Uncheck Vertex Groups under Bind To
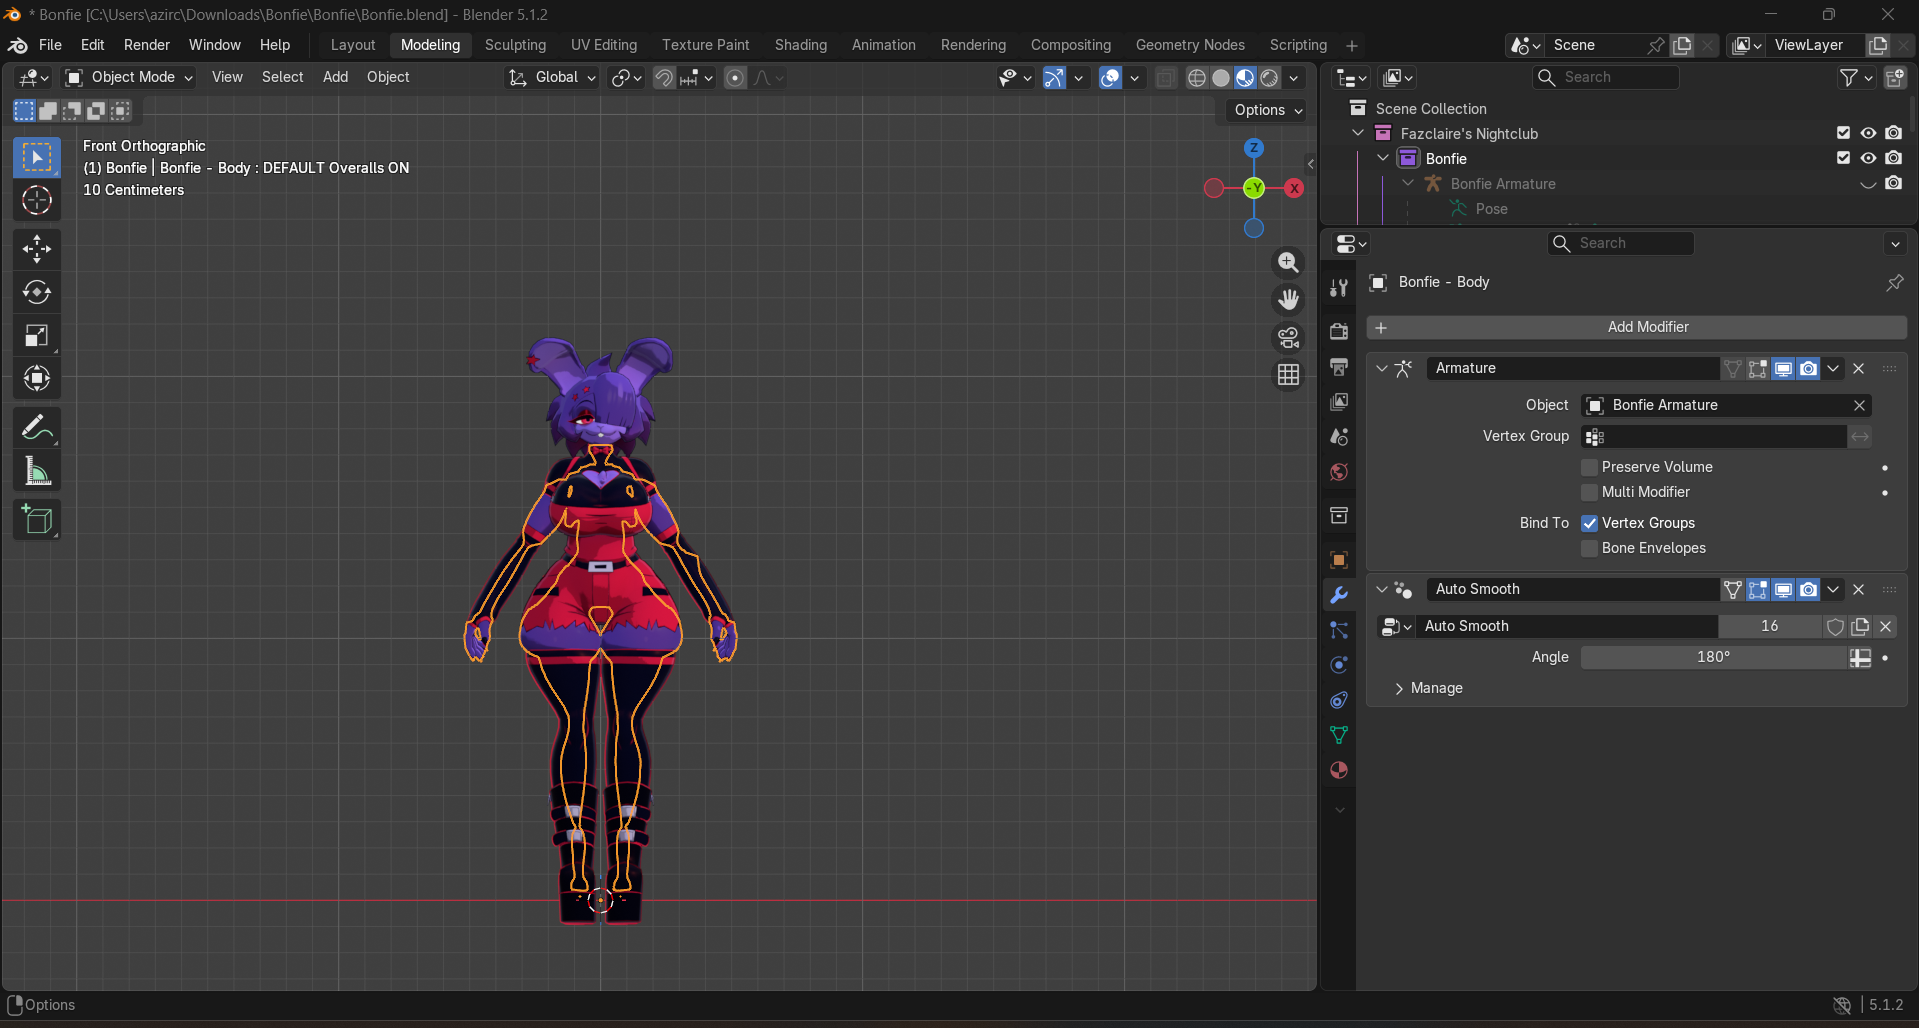1919x1028 pixels. point(1589,523)
